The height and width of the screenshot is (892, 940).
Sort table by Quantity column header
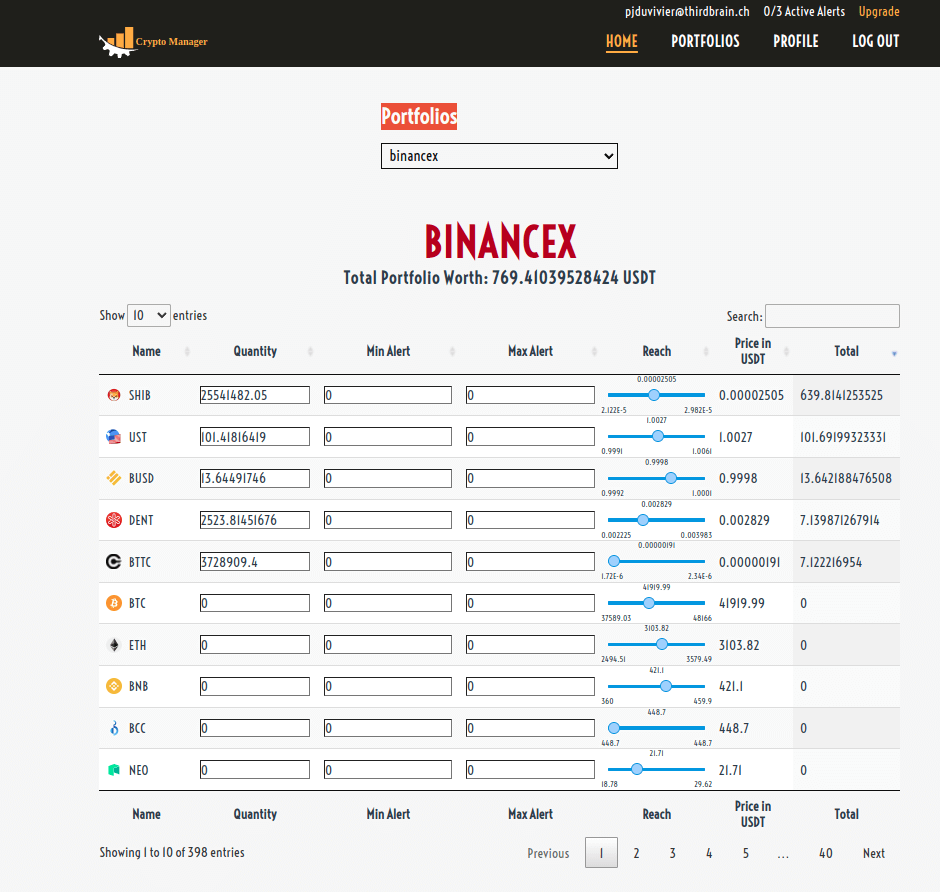(255, 351)
